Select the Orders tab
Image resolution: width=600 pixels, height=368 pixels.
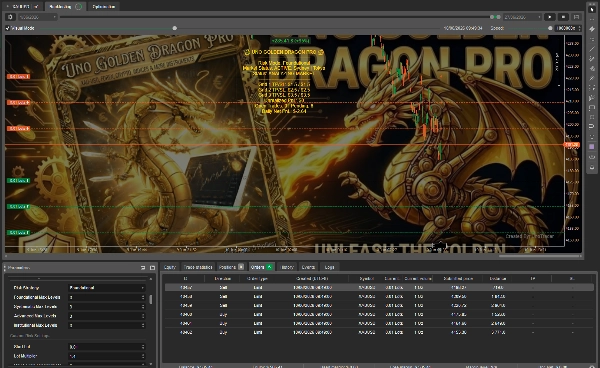pyautogui.click(x=261, y=267)
